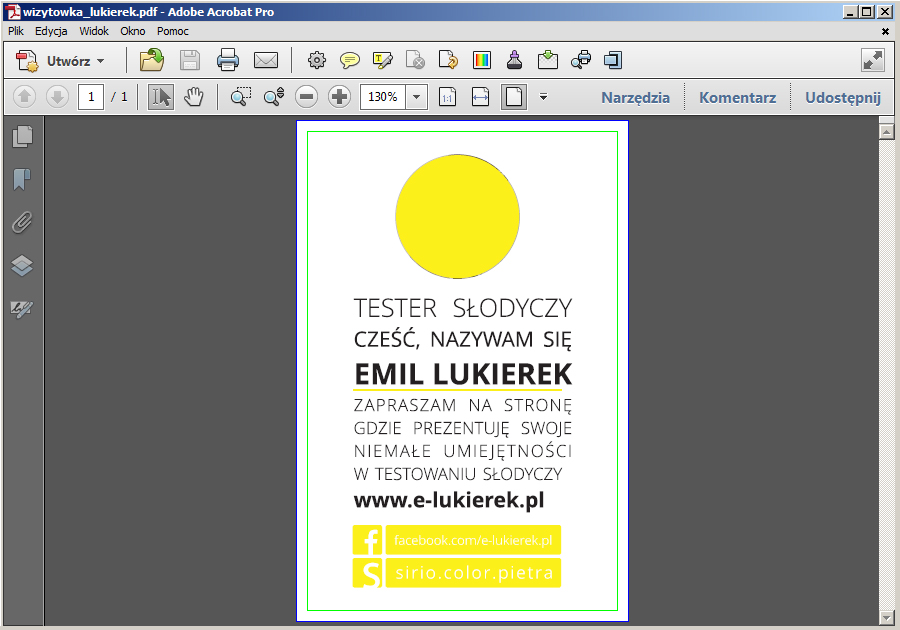900x630 pixels.
Task: Click the EMIL LUKIEREK name text
Action: [463, 374]
